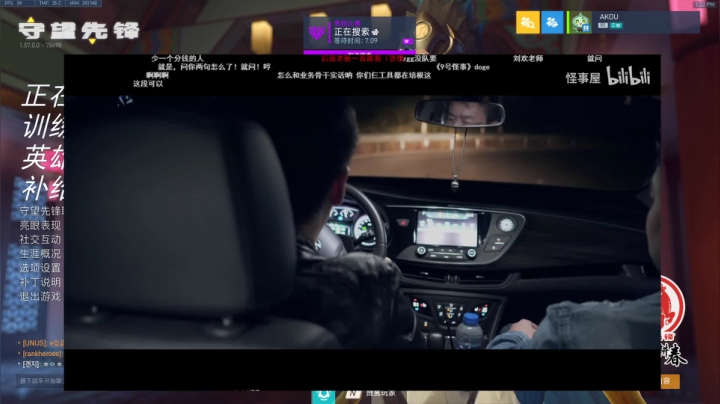The width and height of the screenshot is (720, 404).
Task: Open the 守望先锋联赛 menu item
Action: [x=42, y=211]
